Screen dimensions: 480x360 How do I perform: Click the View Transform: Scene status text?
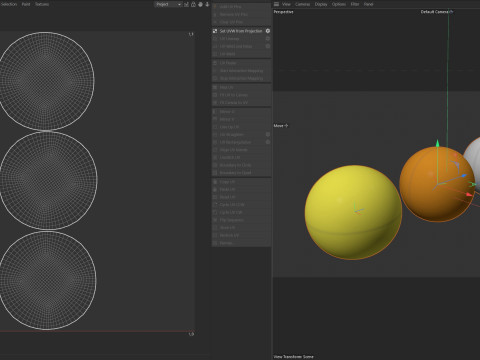[293, 357]
